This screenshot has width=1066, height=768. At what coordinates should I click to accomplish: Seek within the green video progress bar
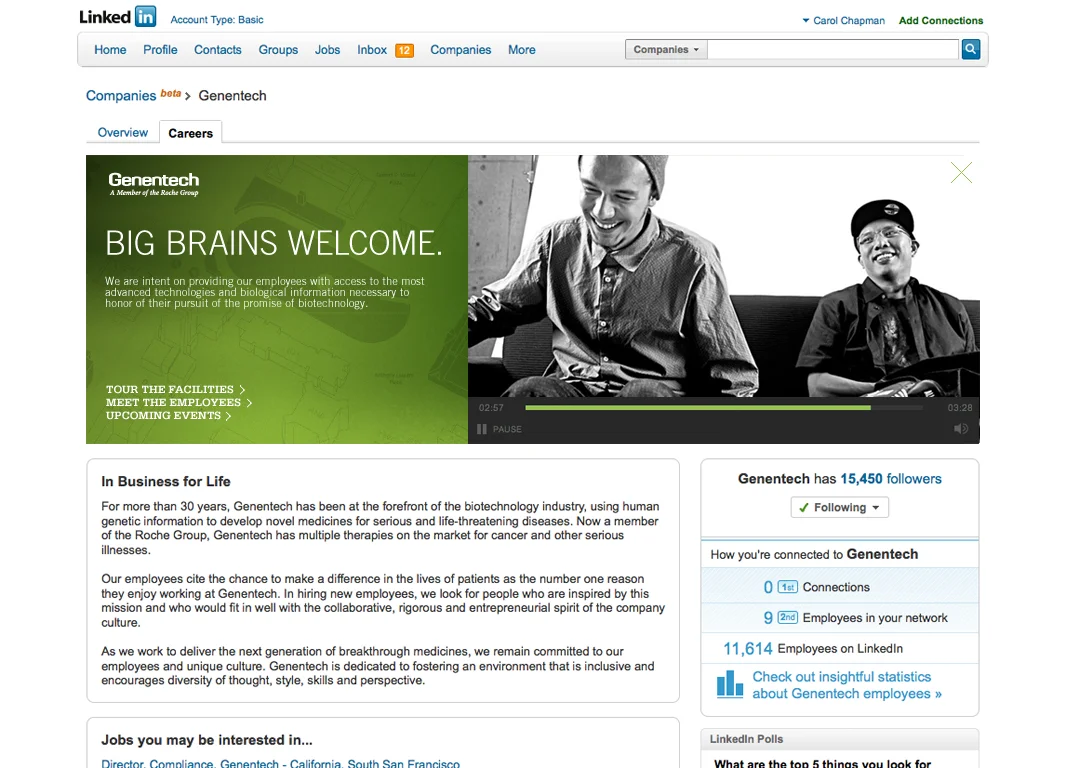(724, 408)
